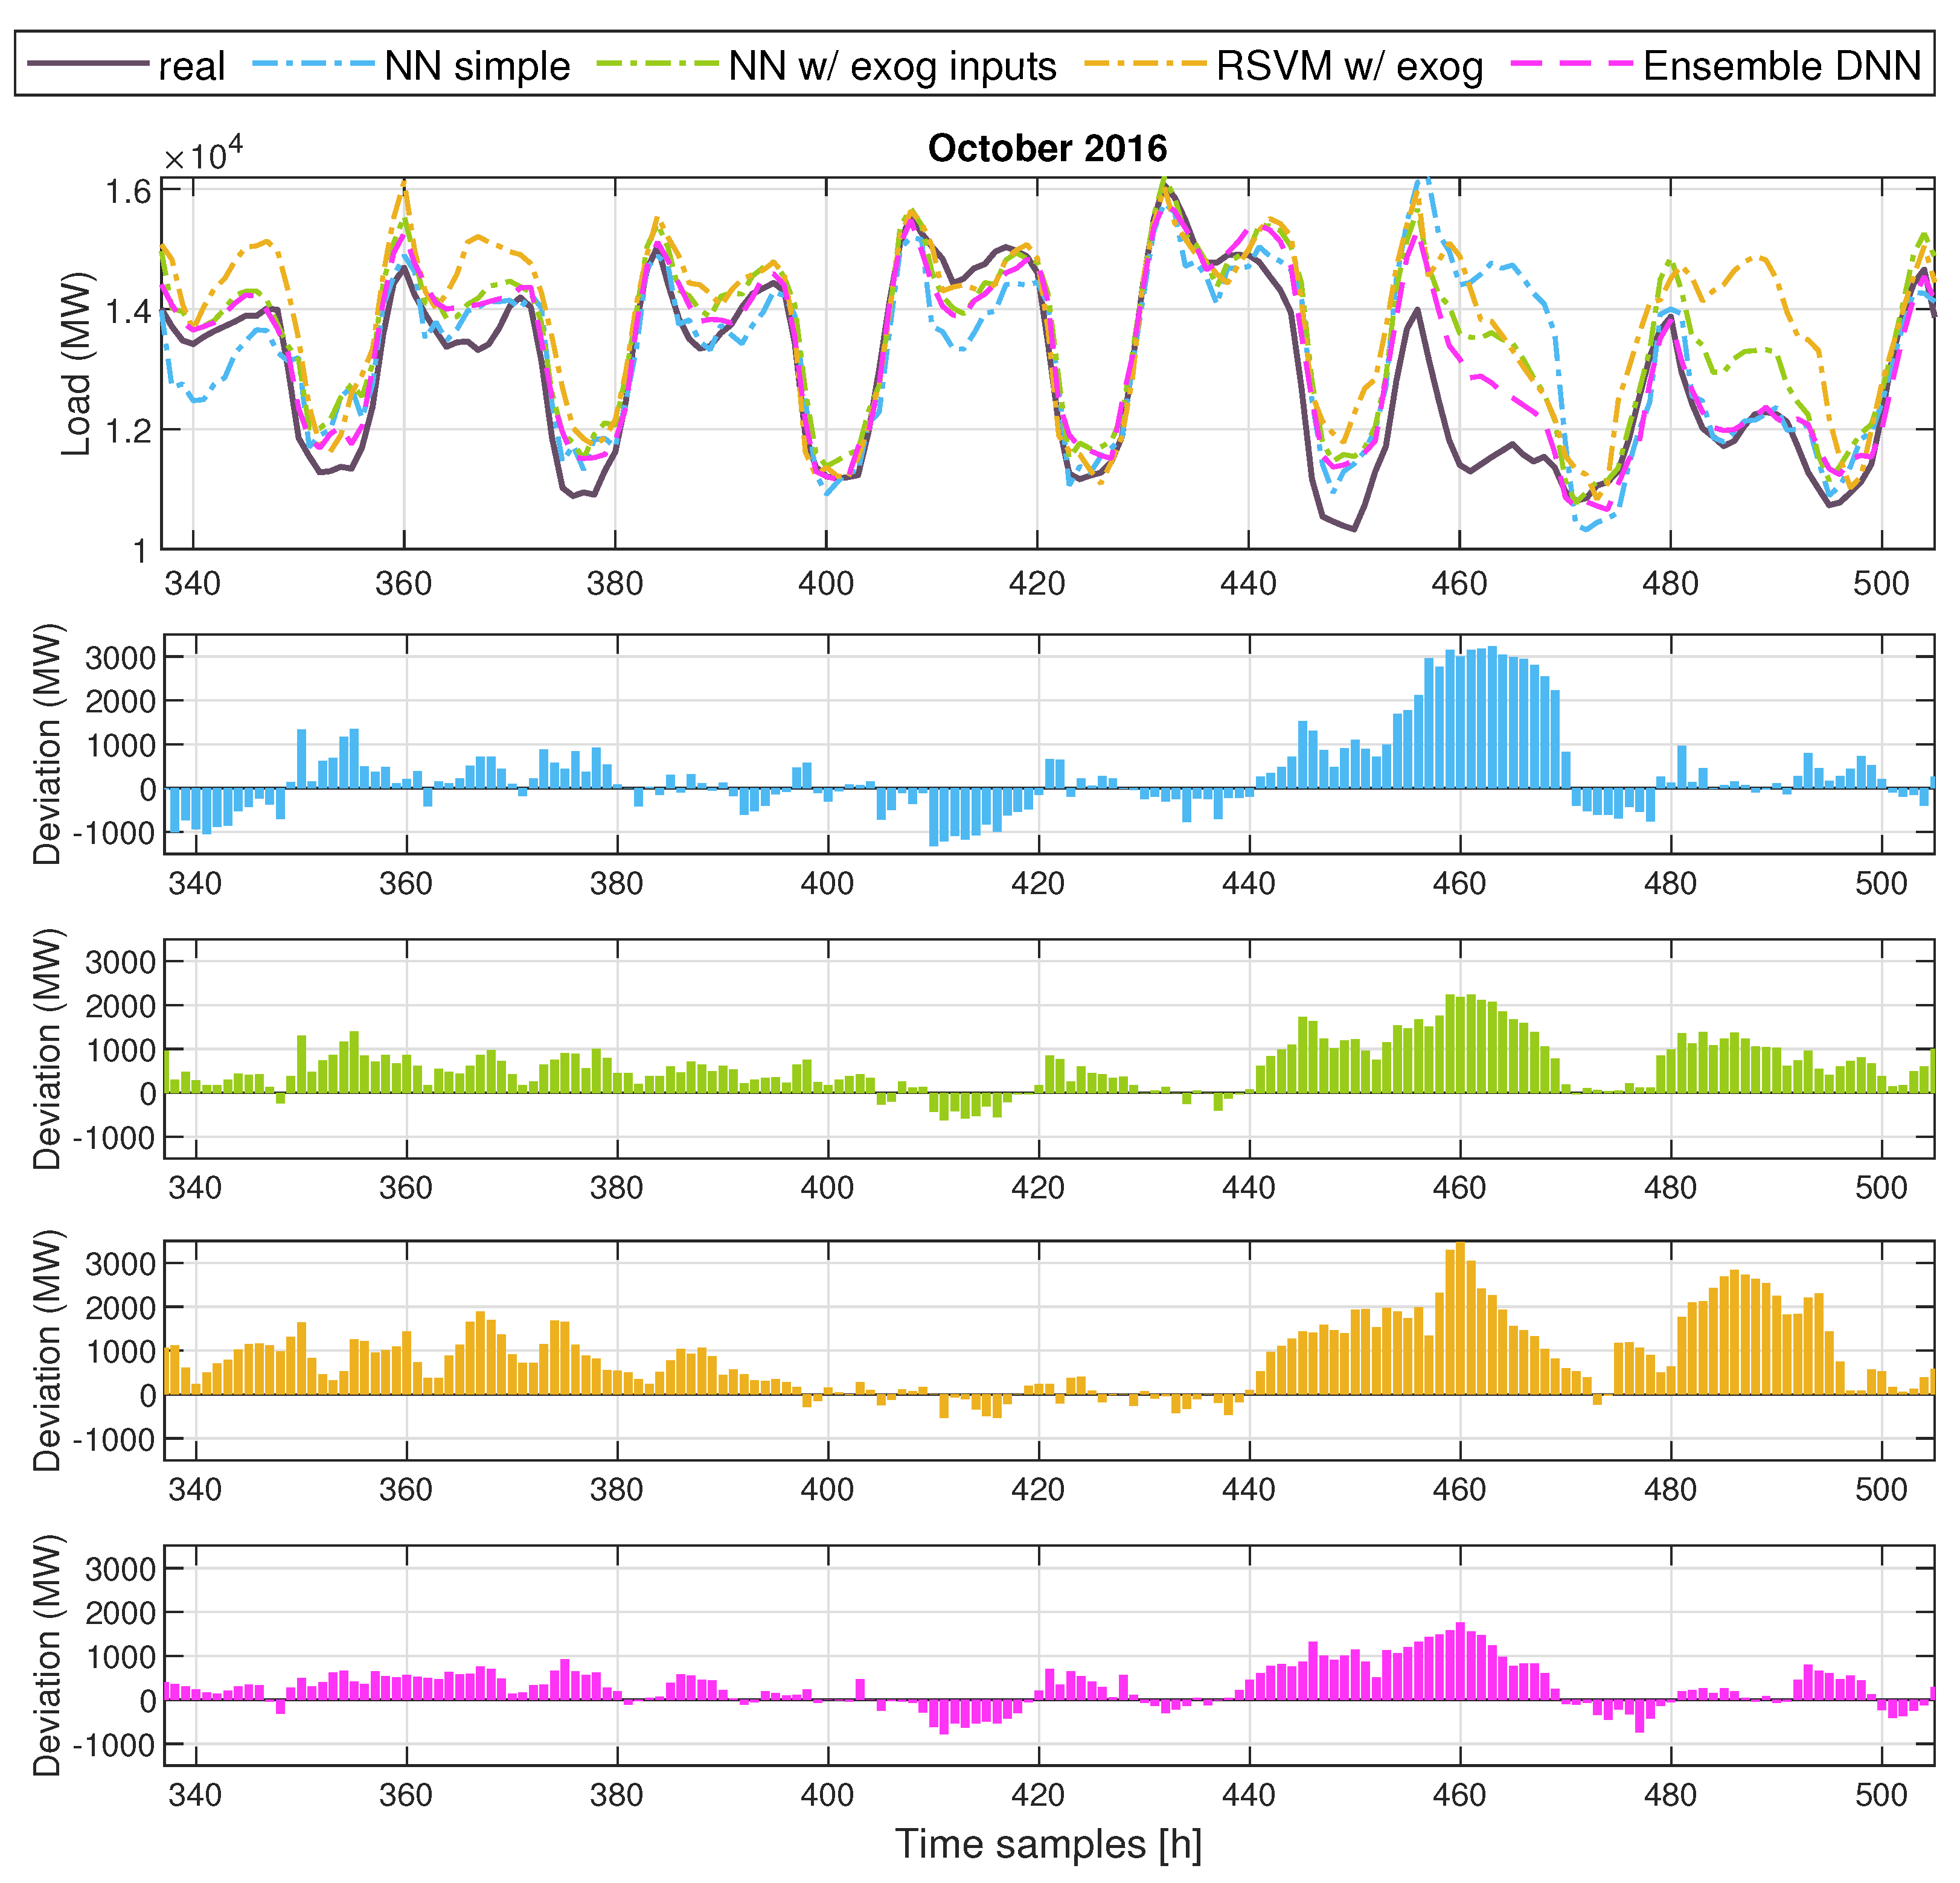Click the 'October 2016' plot title
The image size is (1960, 1883).
tap(1047, 148)
